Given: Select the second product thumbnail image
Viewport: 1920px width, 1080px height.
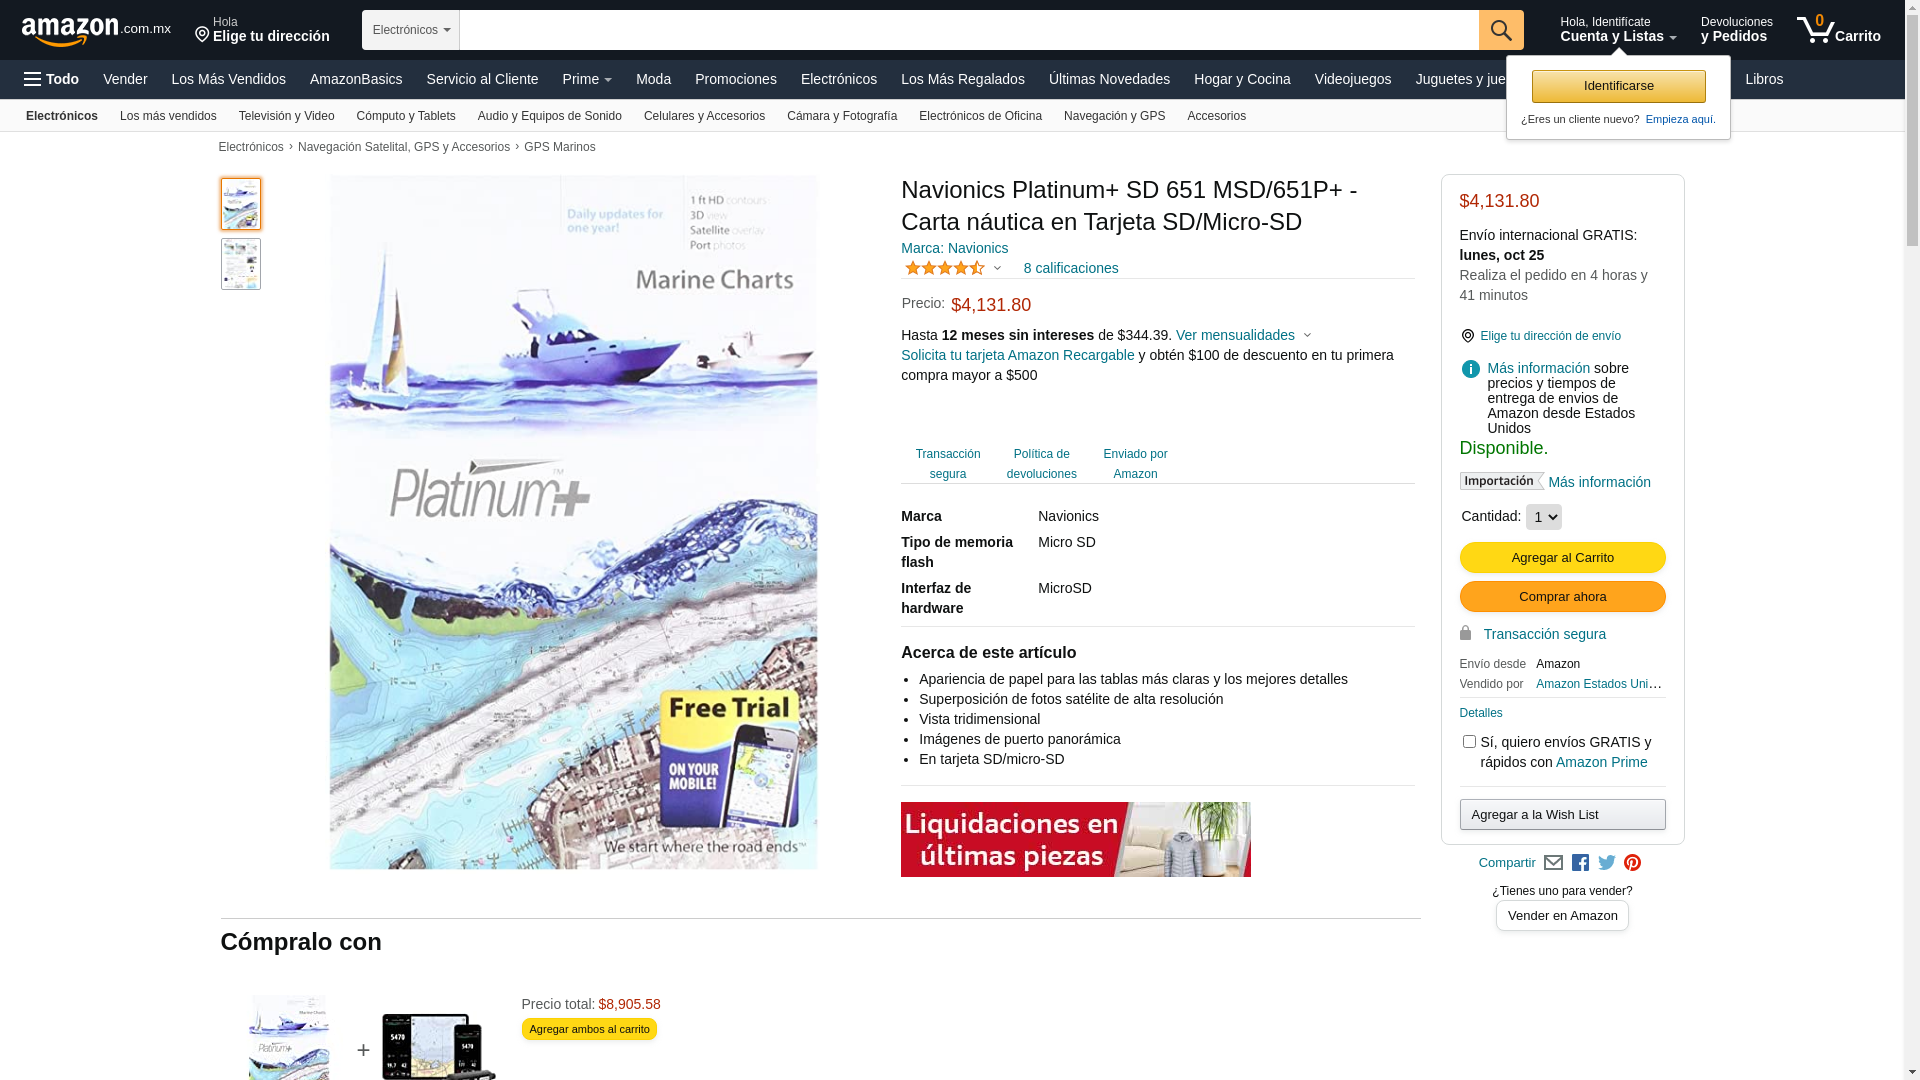Looking at the screenshot, I should [x=241, y=264].
